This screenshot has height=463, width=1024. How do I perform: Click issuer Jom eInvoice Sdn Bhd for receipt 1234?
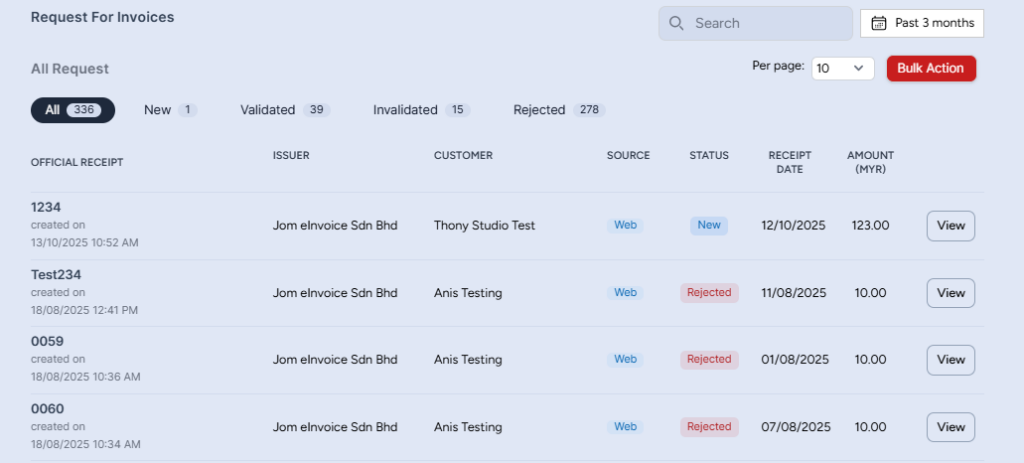[x=335, y=225]
